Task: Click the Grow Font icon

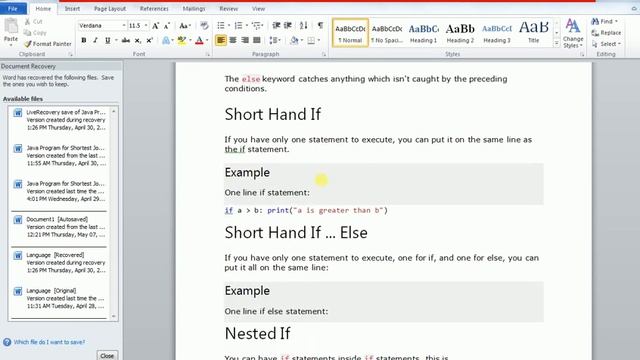Action: tap(156, 26)
